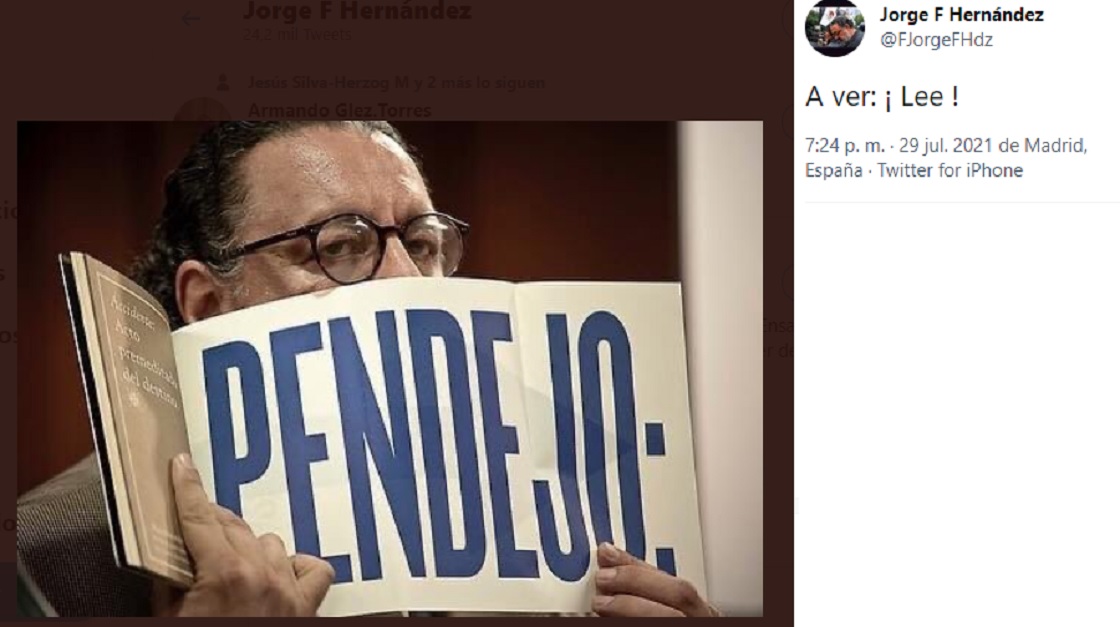Click the dimmed avatar beside Armando Glez.Torres

[x=202, y=111]
